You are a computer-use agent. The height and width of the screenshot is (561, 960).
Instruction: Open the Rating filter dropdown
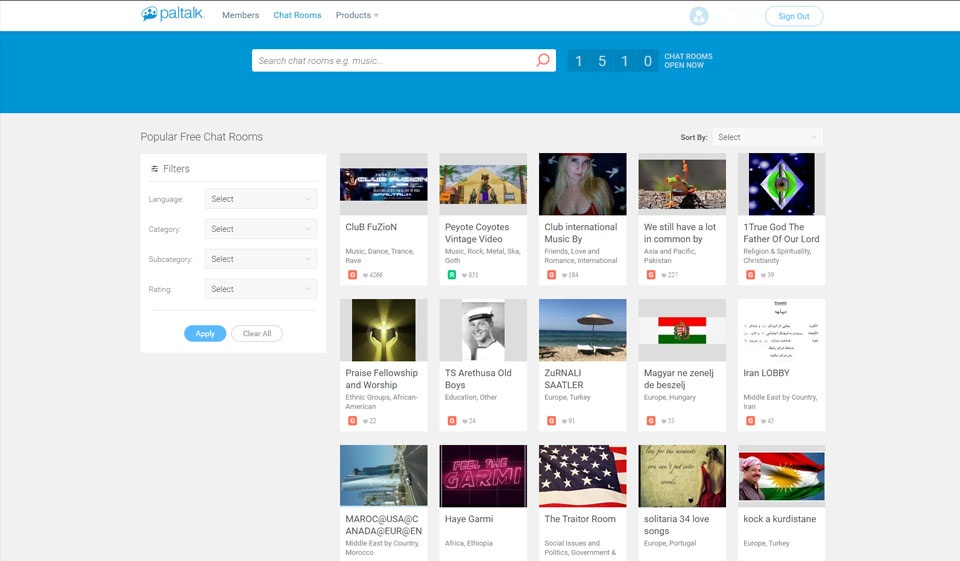click(260, 289)
